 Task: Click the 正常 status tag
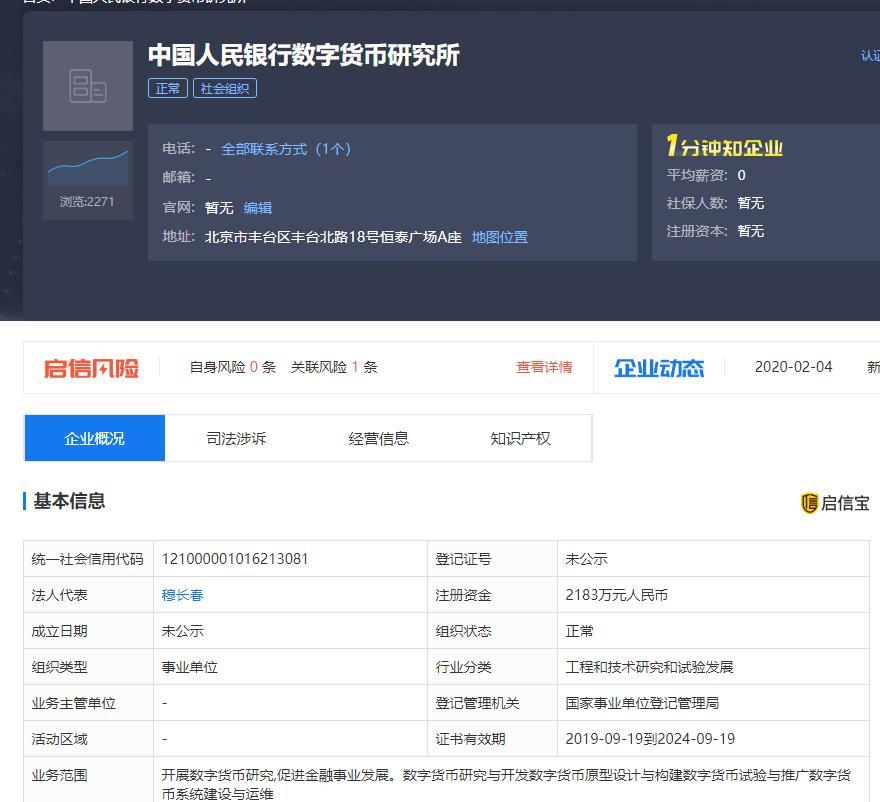(x=168, y=88)
